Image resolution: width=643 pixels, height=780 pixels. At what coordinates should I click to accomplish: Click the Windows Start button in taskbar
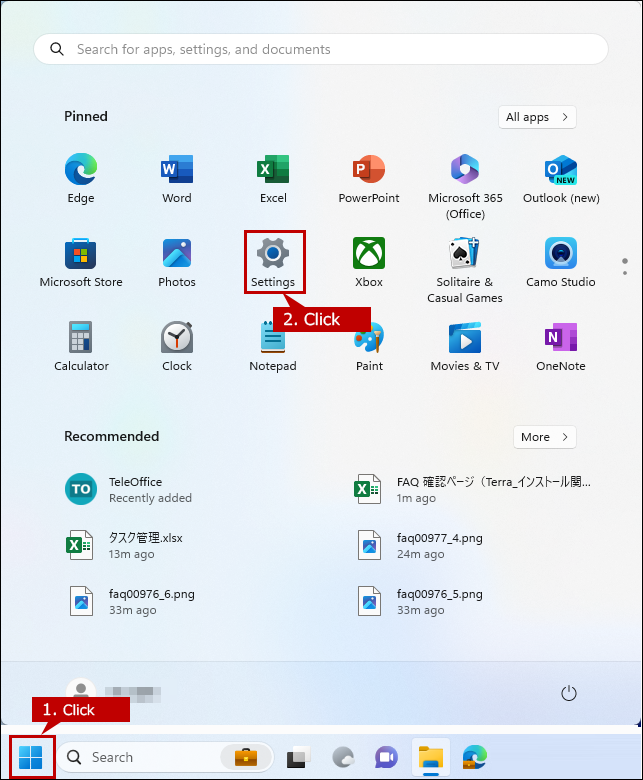coord(30,757)
